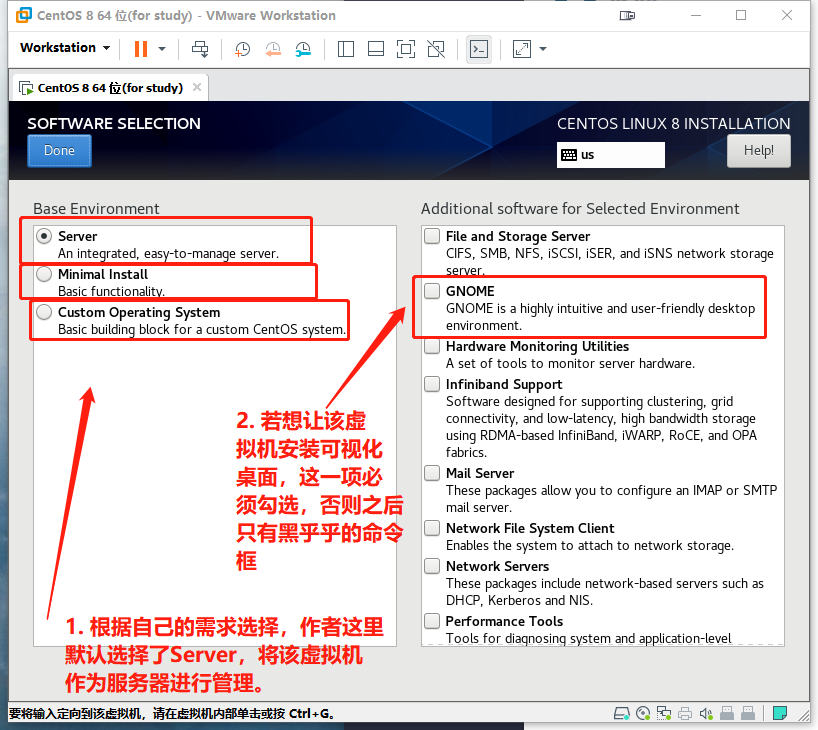Click the CD/DVD drive status icon
Screen dimensions: 818x730
[643, 713]
